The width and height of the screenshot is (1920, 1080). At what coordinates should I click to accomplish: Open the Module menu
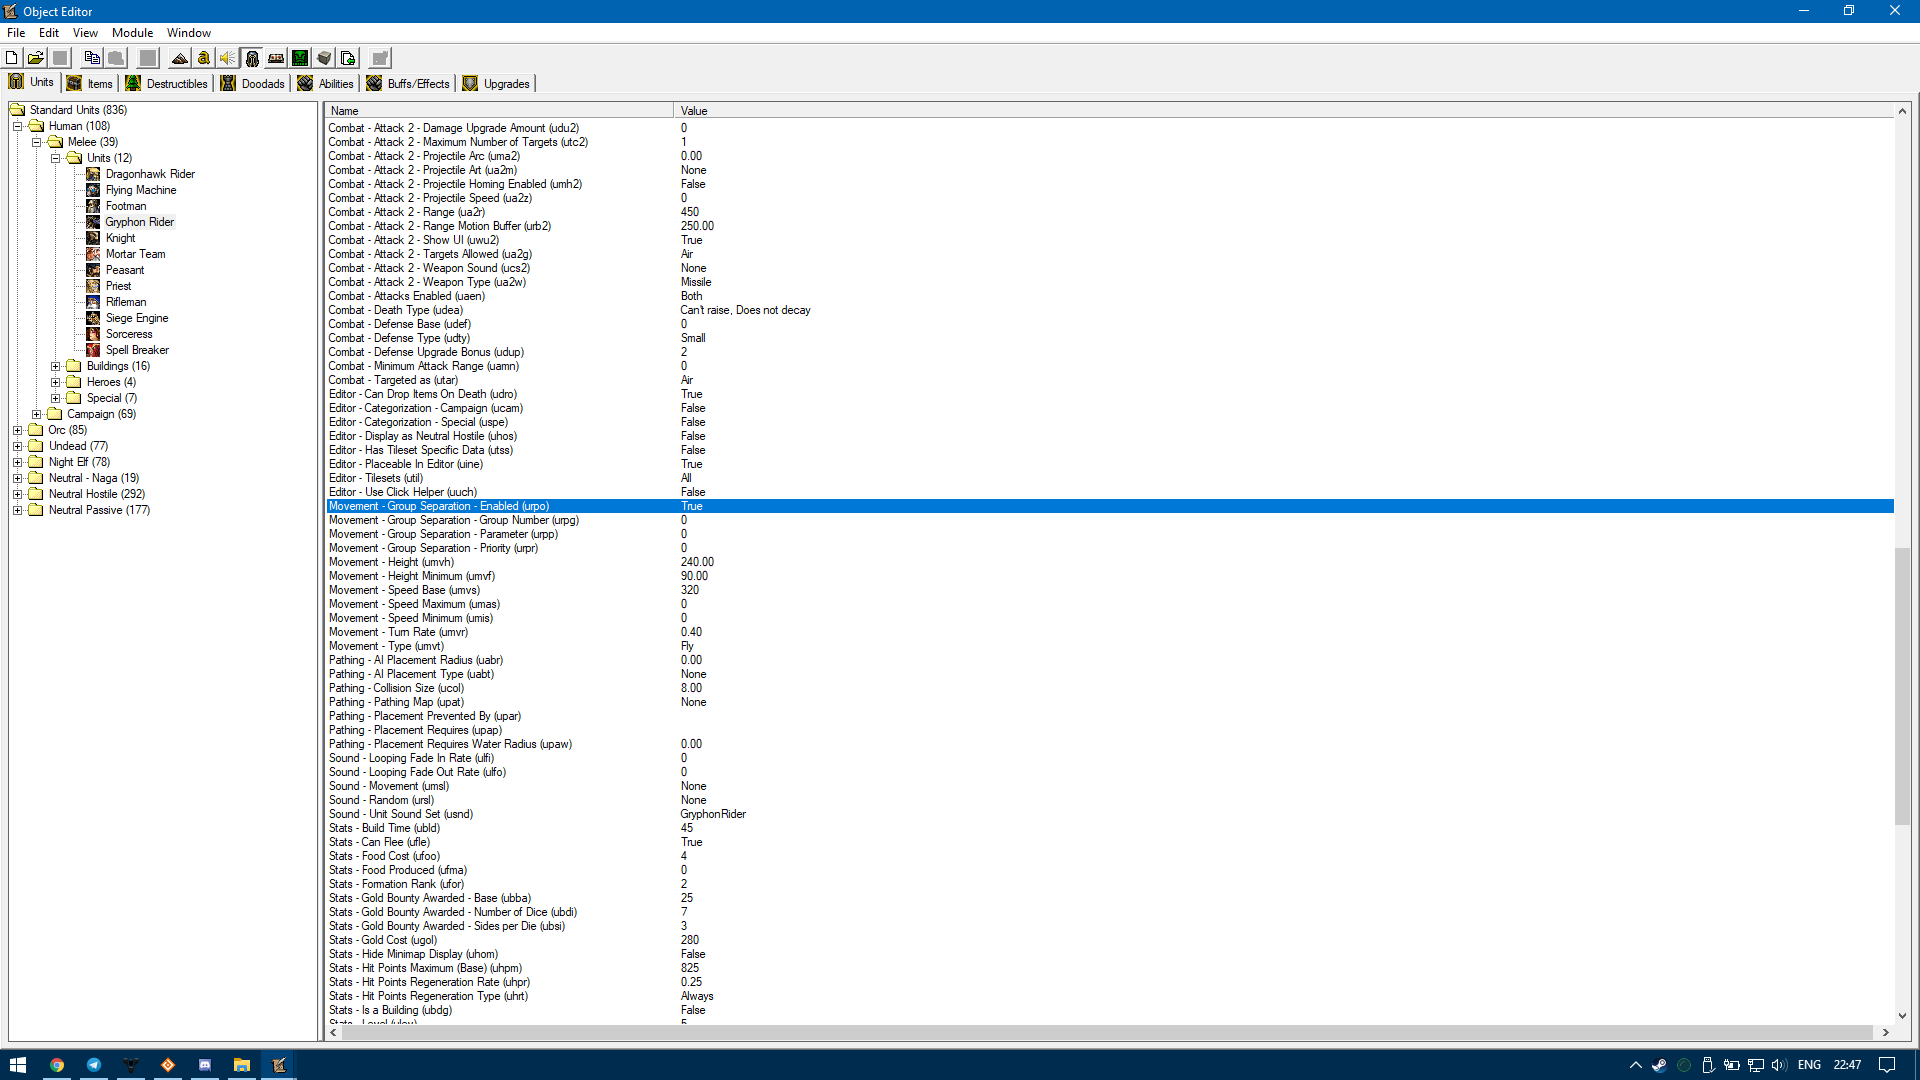[132, 33]
